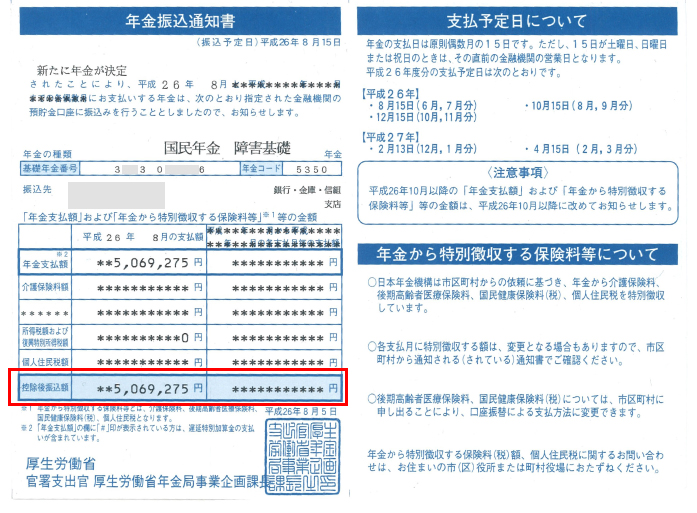Click the text 厚生労働省 at bottom left
Image resolution: width=697 pixels, height=513 pixels.
60,464
